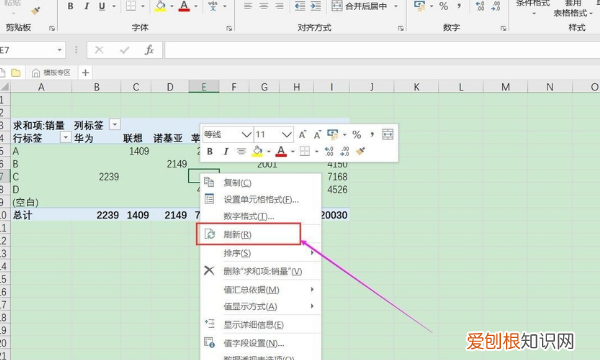Cancel the formula bar entry X

[99, 50]
